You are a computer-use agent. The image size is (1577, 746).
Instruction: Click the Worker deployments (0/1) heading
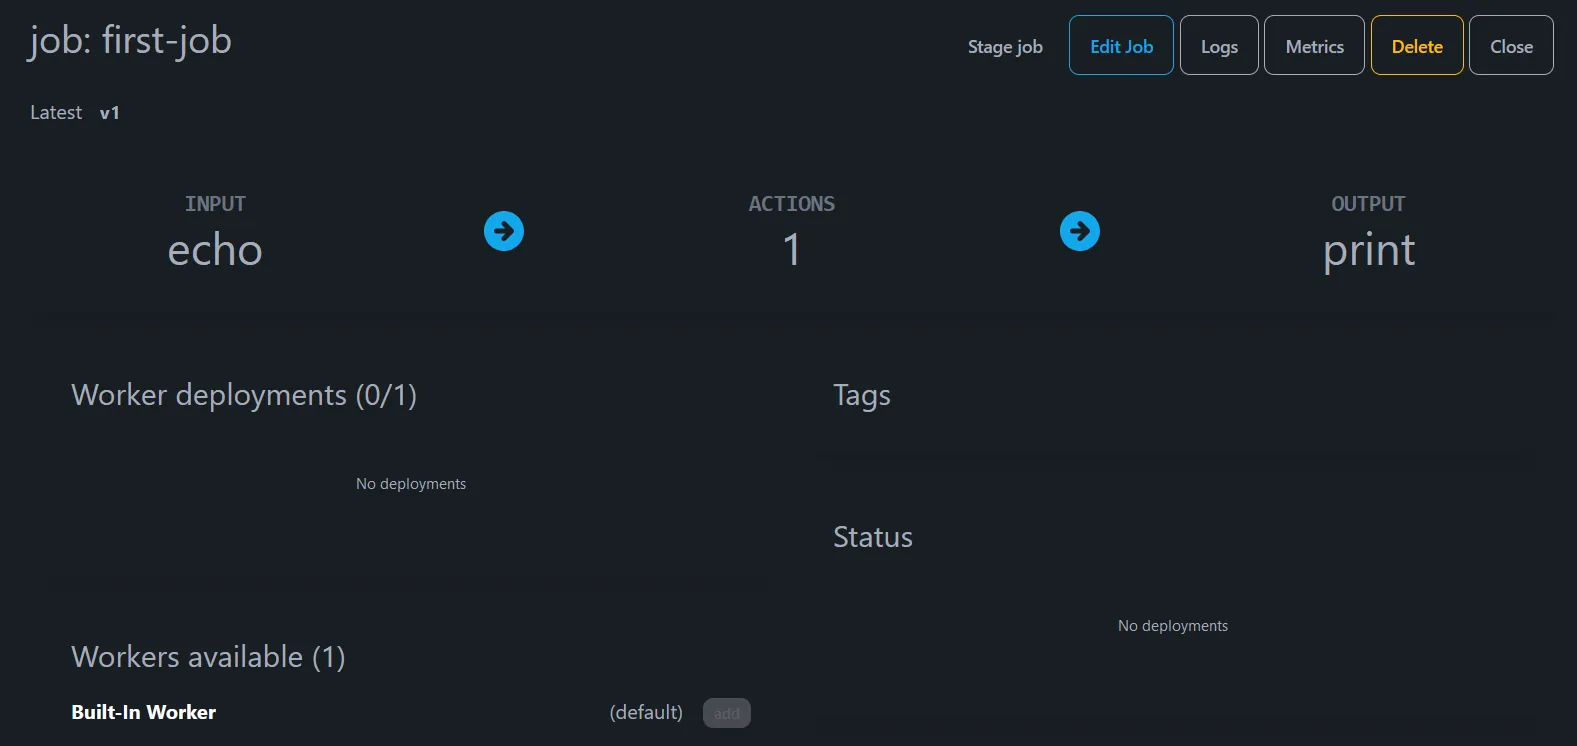[x=244, y=395]
